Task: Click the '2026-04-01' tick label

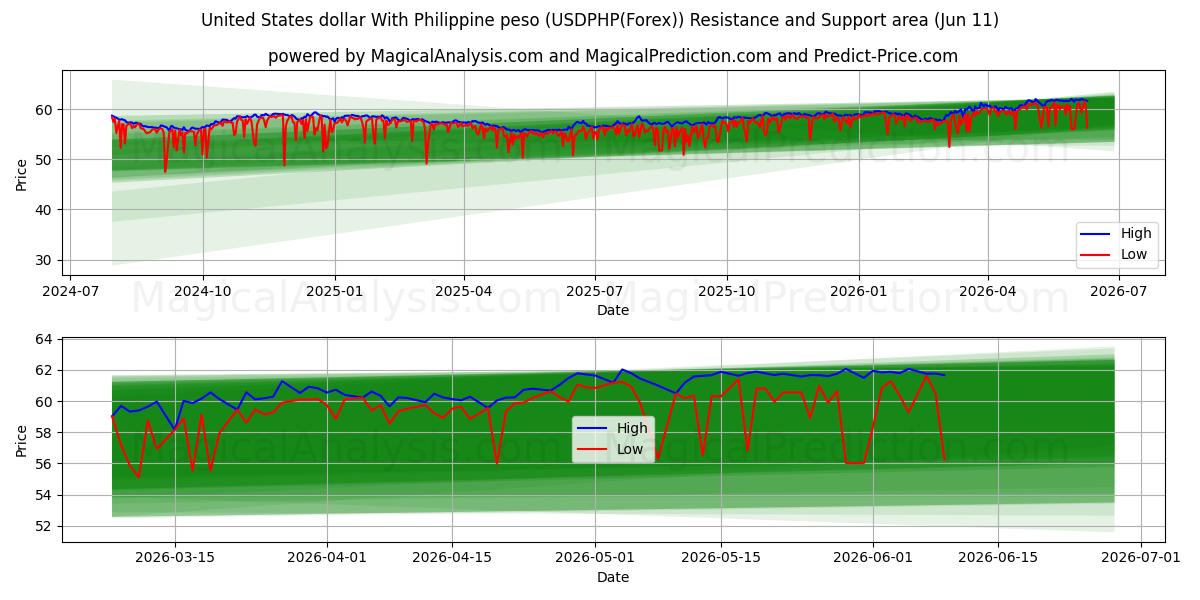Action: tap(327, 557)
